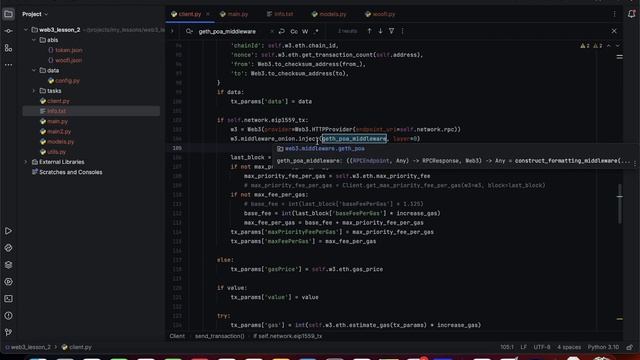Image resolution: width=640 pixels, height=360 pixels.
Task: Open the Commit tool window icon
Action: click(x=8, y=31)
